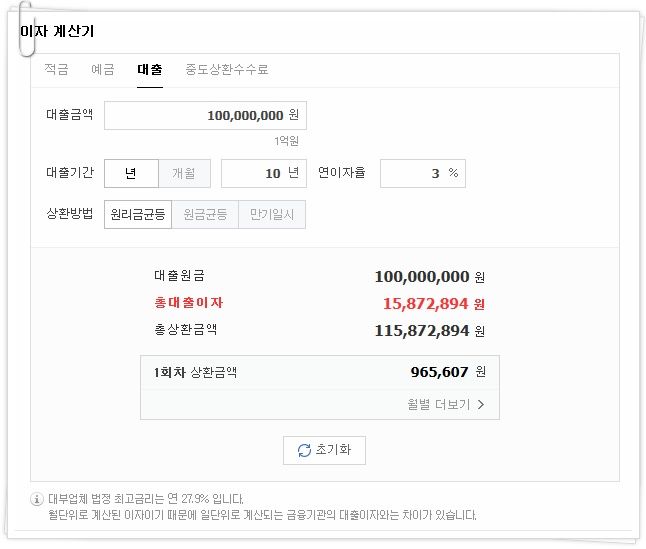Click the 대출금액 amount input field

205,115
